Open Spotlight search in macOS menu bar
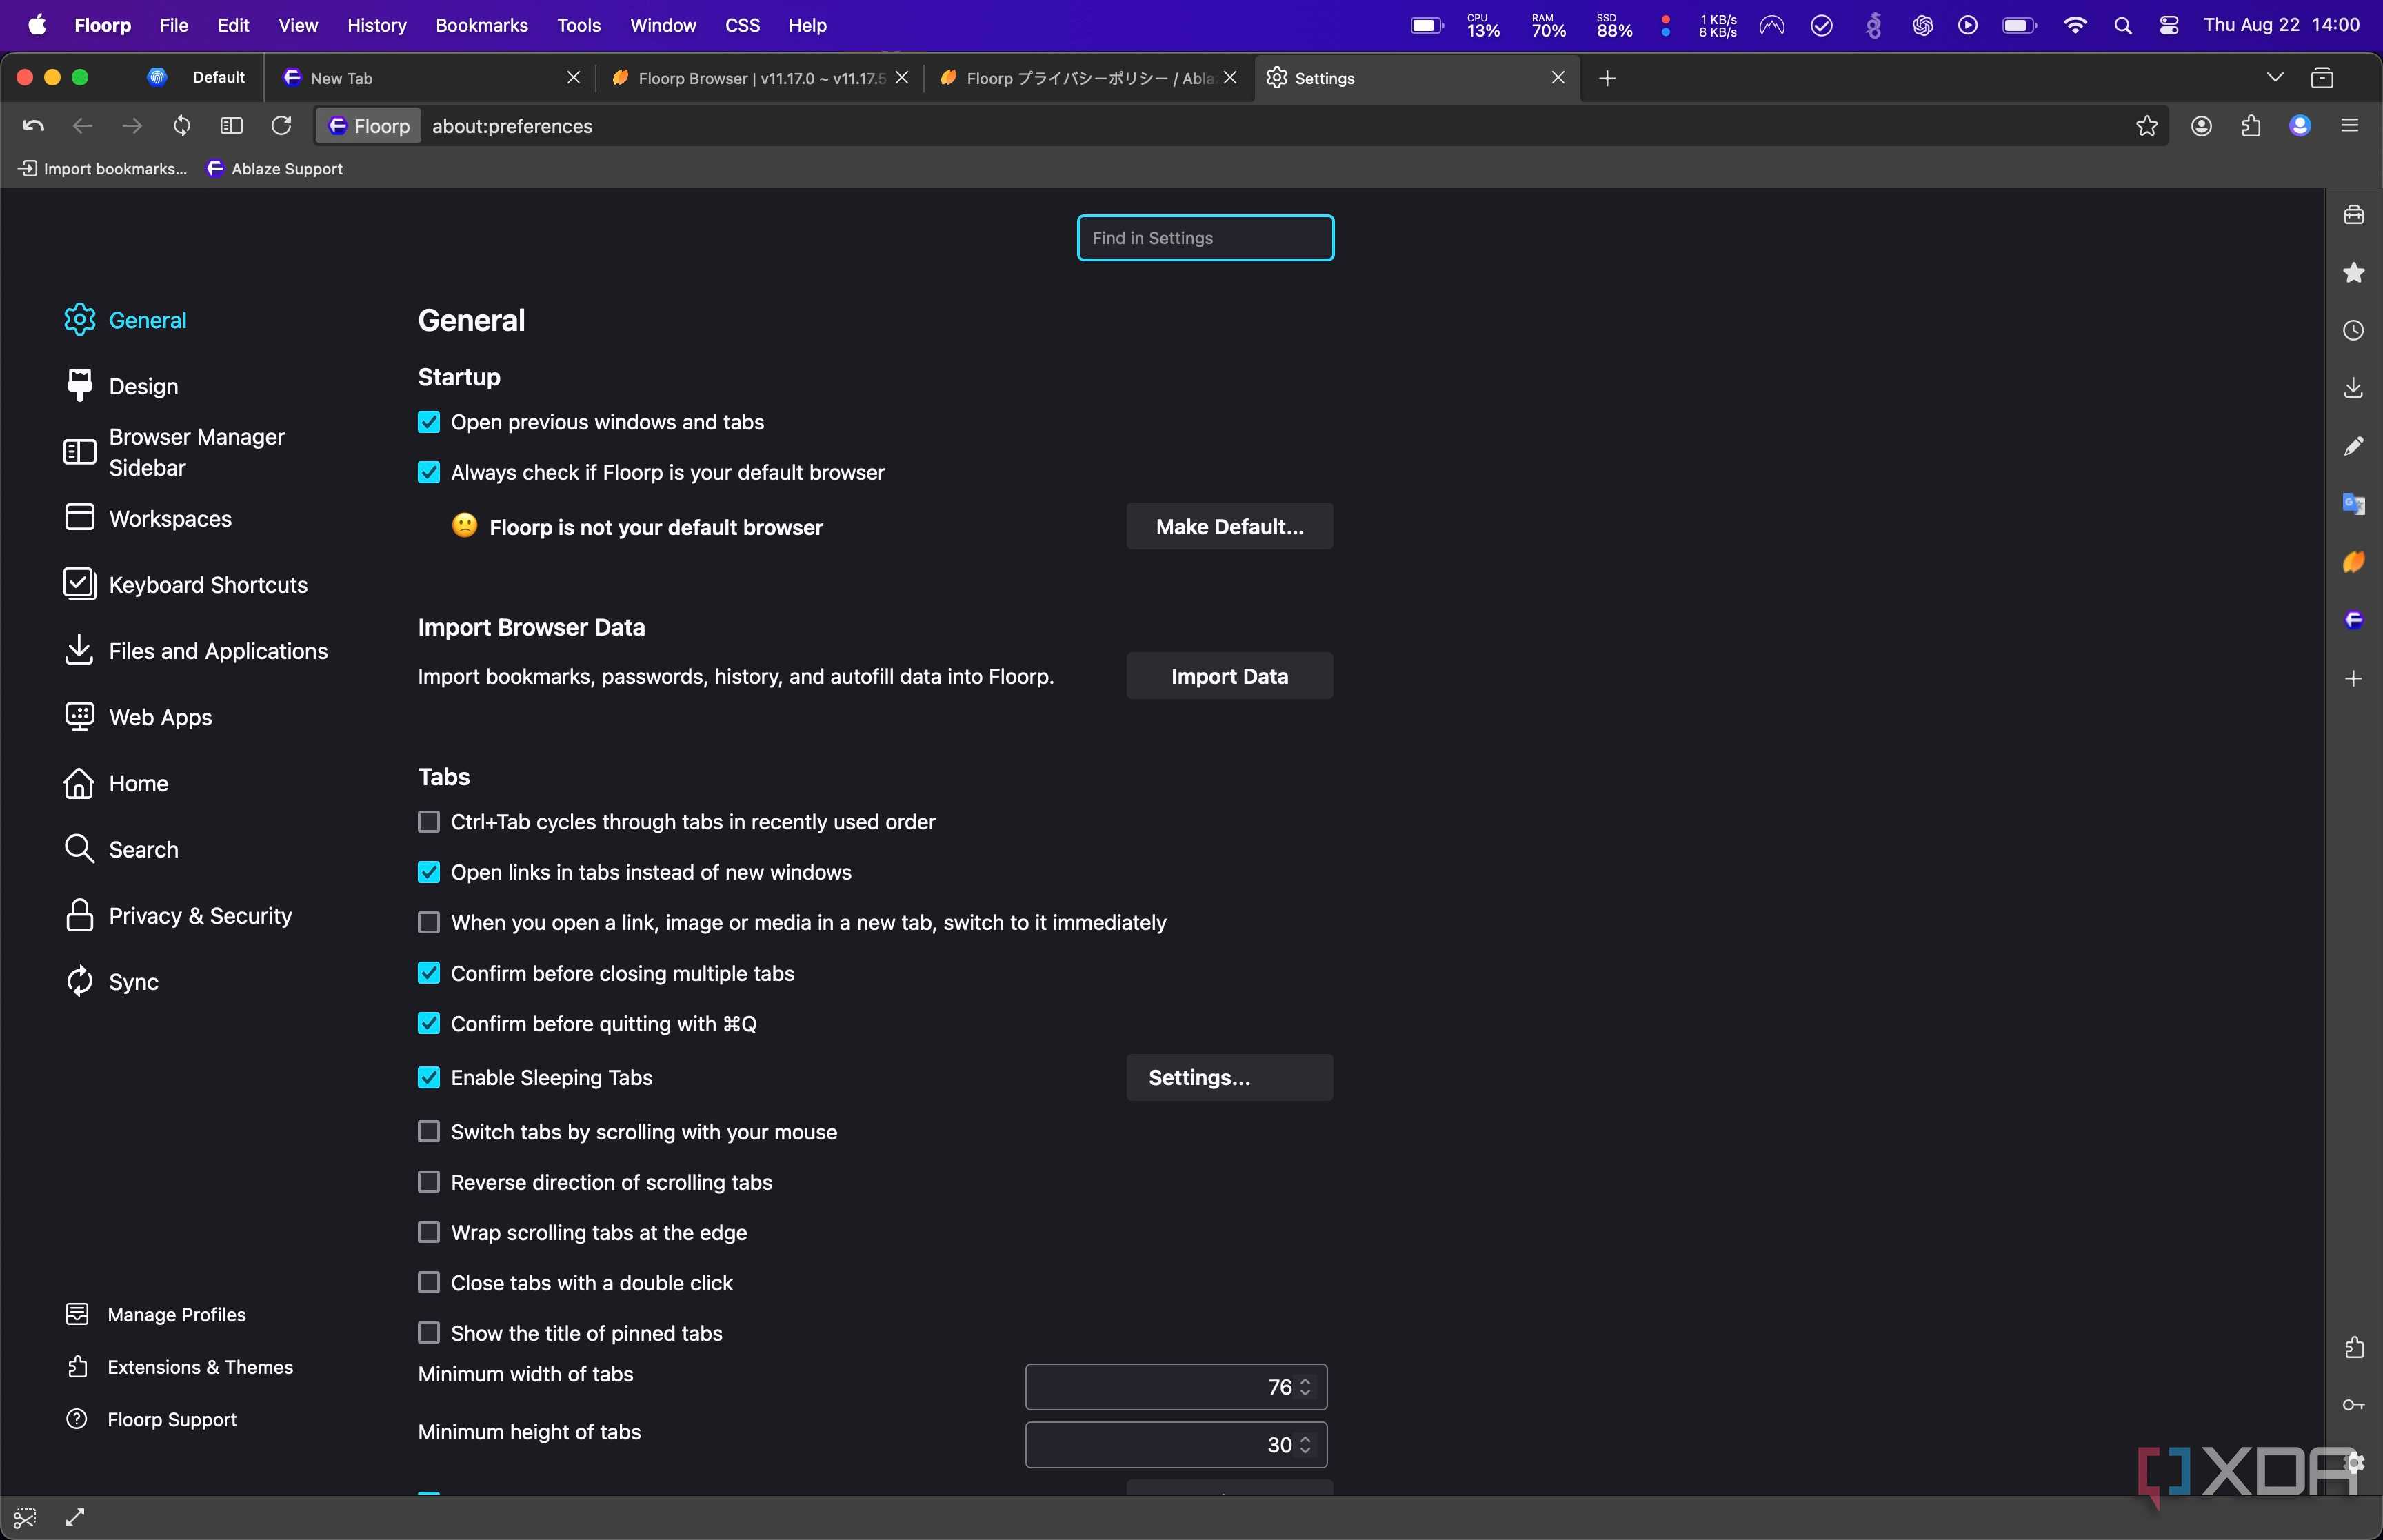Image resolution: width=2383 pixels, height=1540 pixels. coord(2123,25)
